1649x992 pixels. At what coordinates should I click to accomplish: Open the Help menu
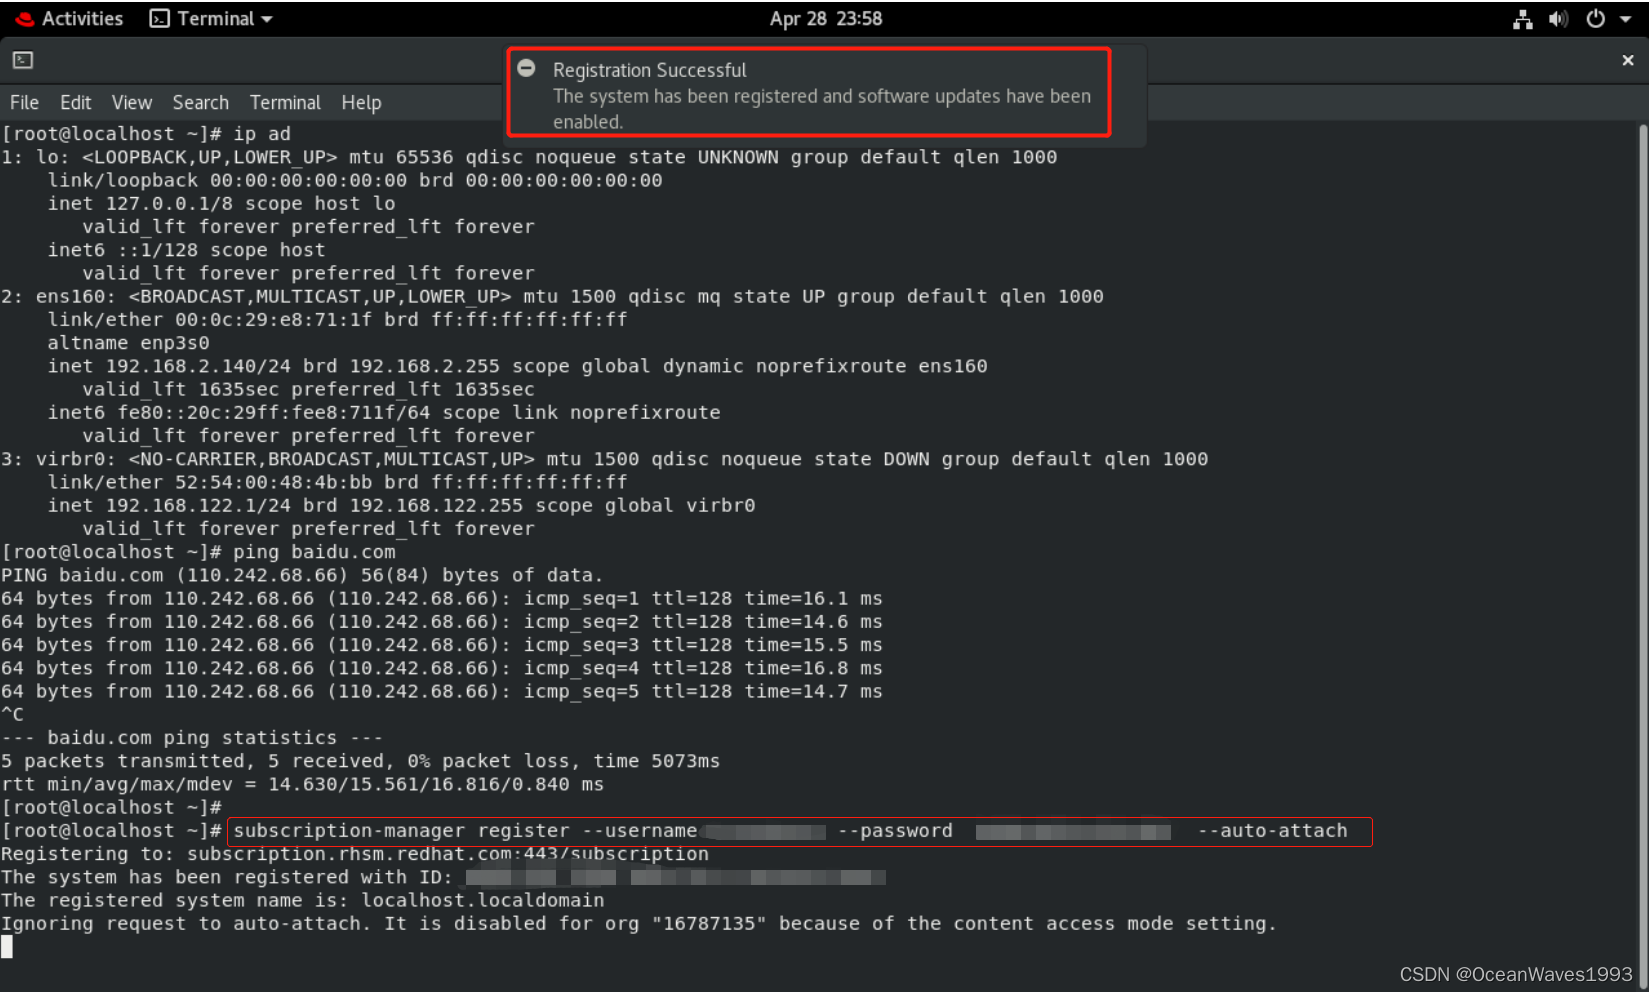[x=361, y=102]
